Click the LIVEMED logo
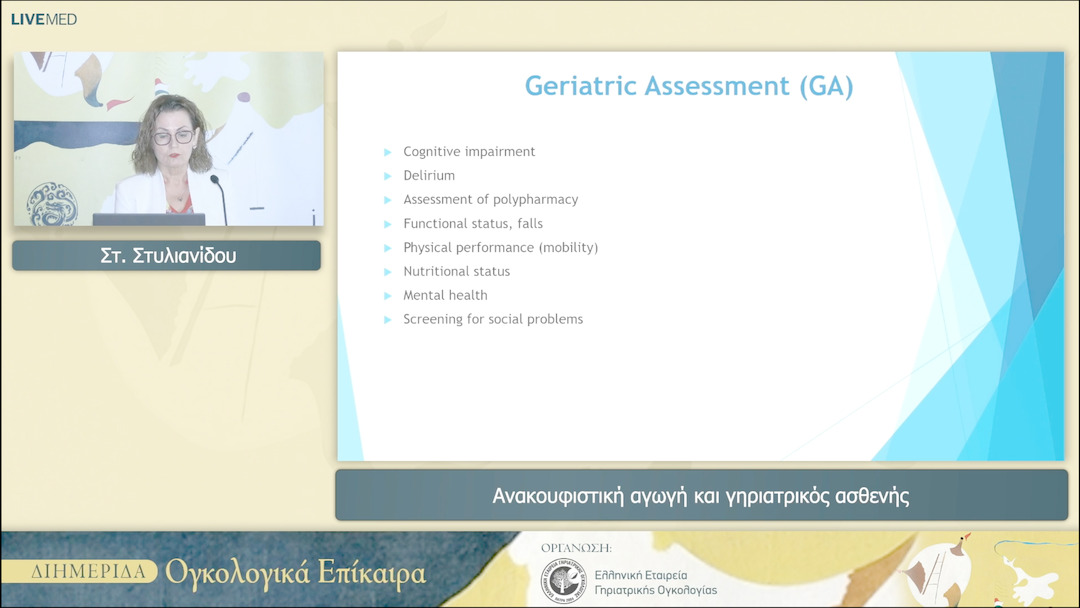This screenshot has height=608, width=1080. point(44,19)
